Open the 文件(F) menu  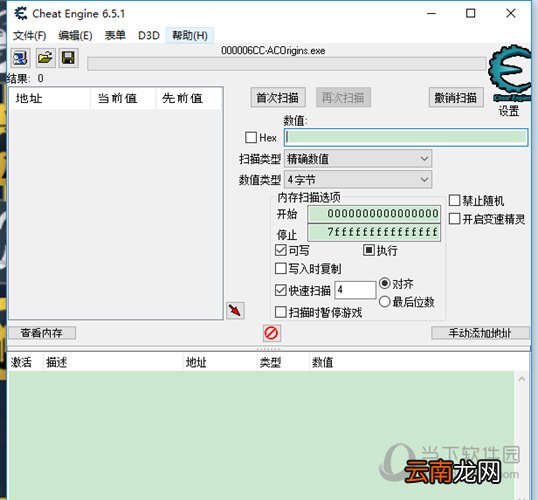click(30, 35)
